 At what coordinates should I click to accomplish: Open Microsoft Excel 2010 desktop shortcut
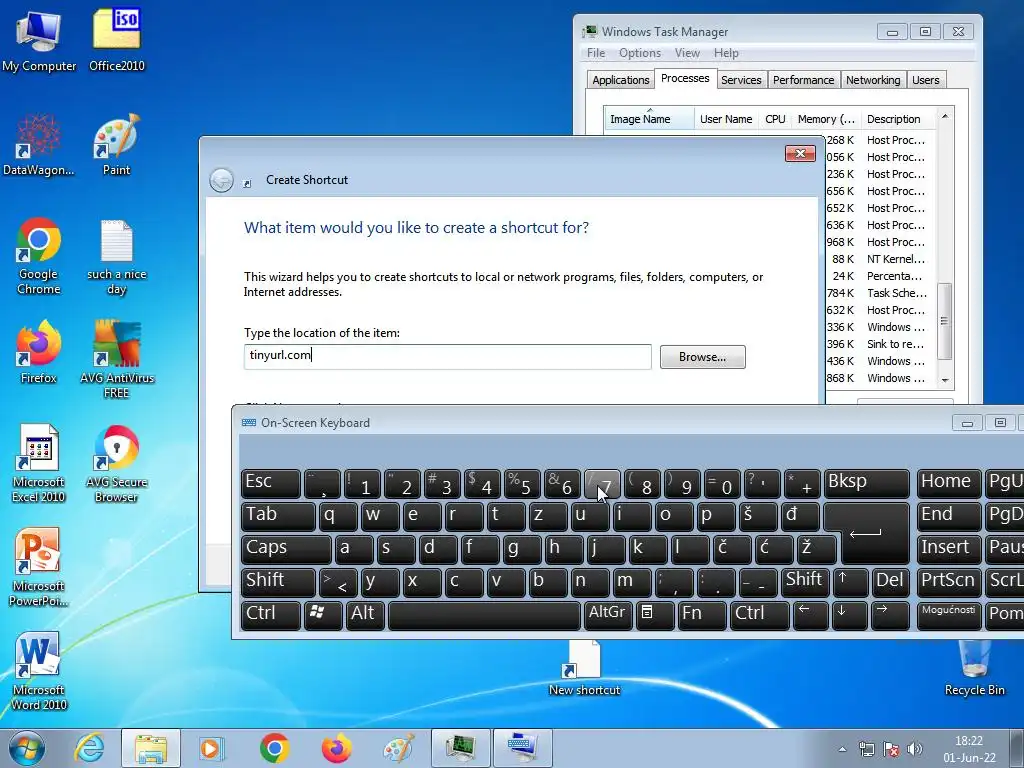click(39, 462)
